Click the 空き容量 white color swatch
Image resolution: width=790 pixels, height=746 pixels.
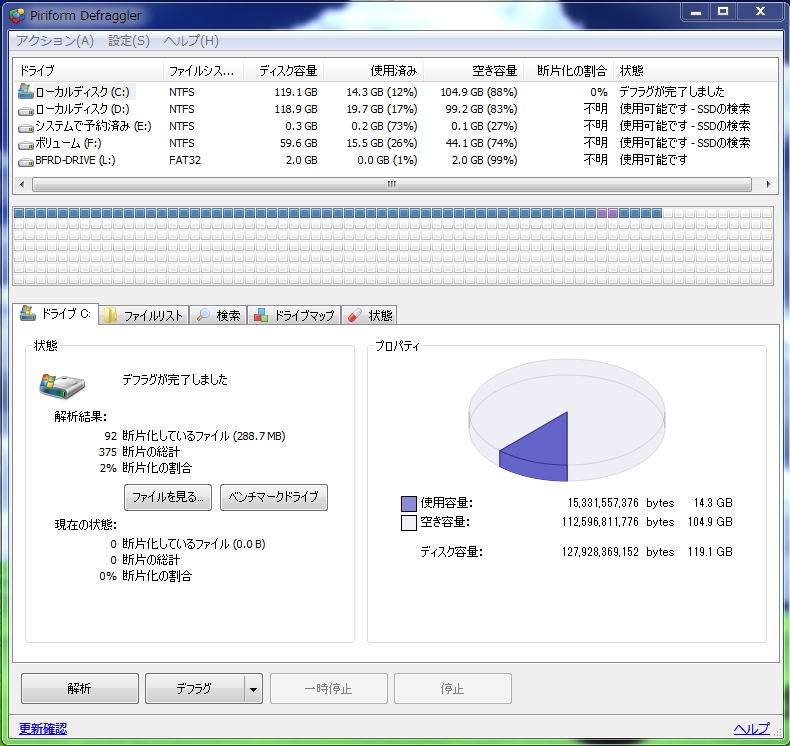pos(409,523)
